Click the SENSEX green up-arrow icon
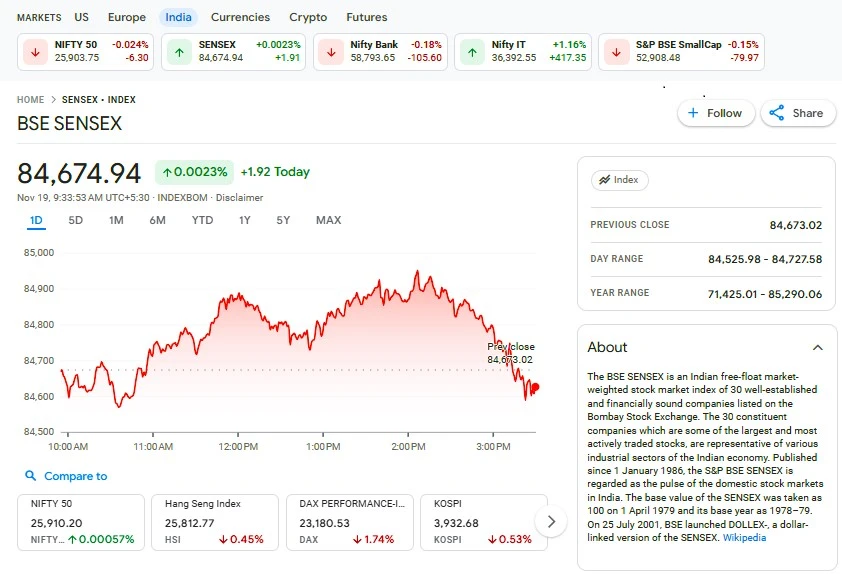 click(180, 52)
